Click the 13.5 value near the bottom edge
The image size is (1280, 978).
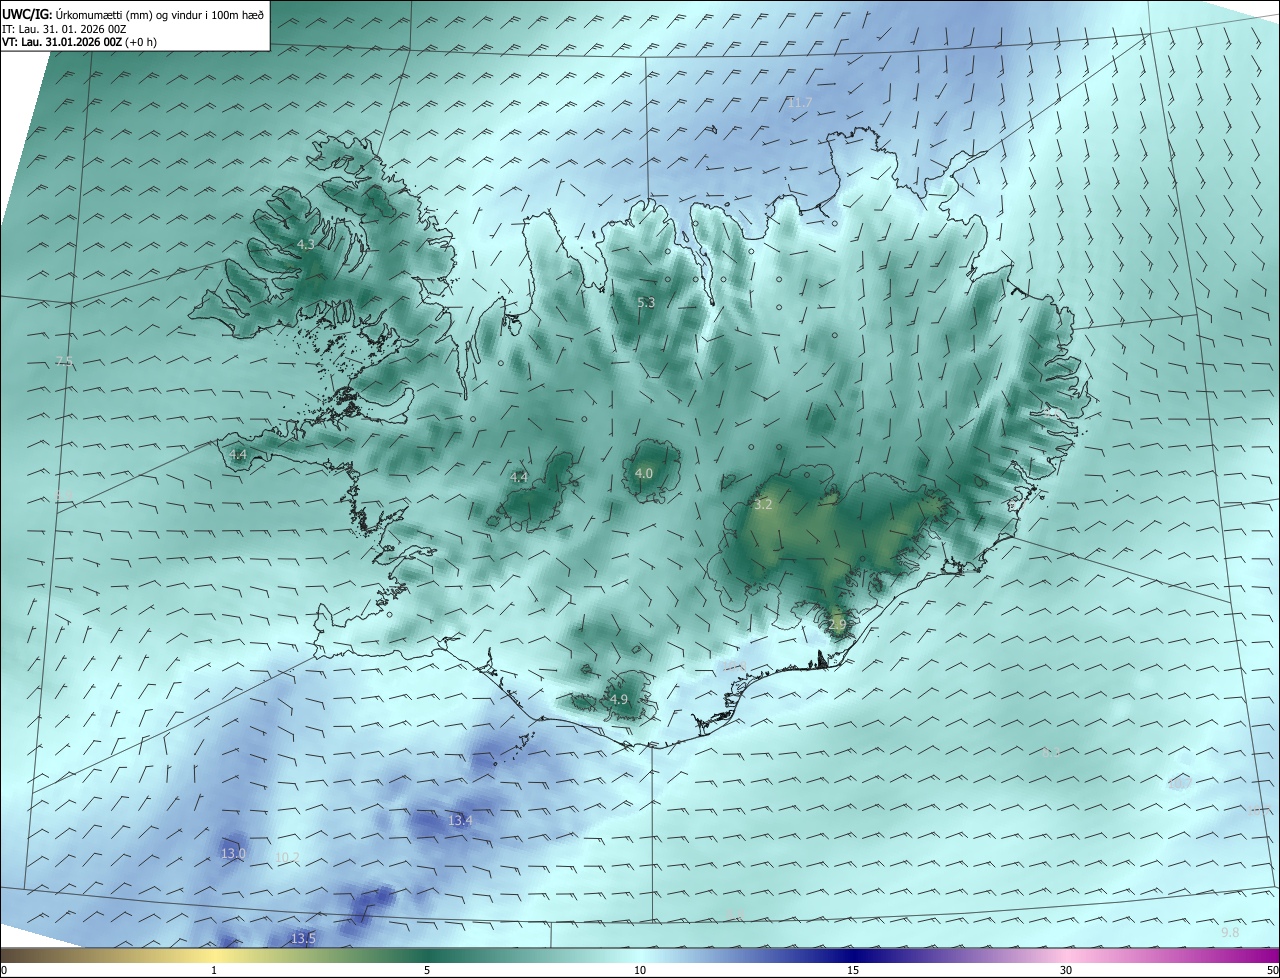(303, 938)
